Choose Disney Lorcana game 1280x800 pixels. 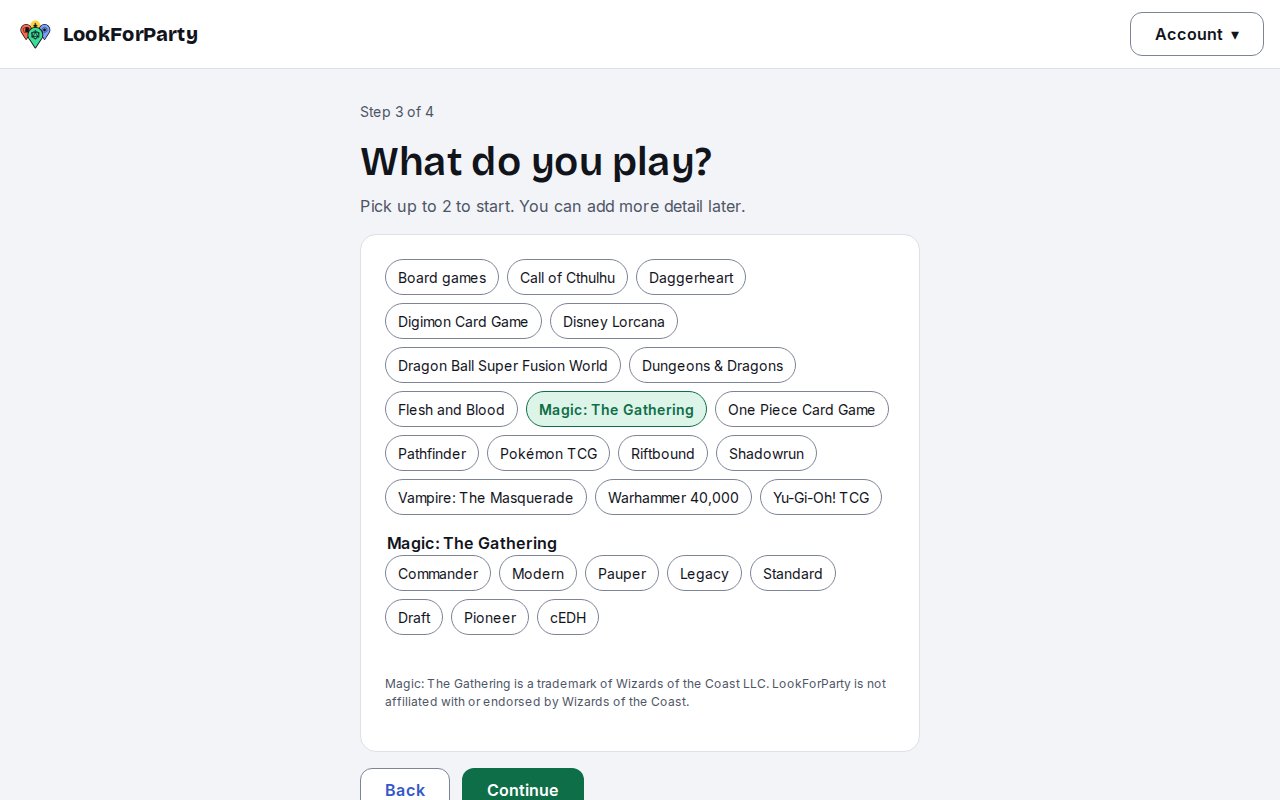tap(614, 321)
